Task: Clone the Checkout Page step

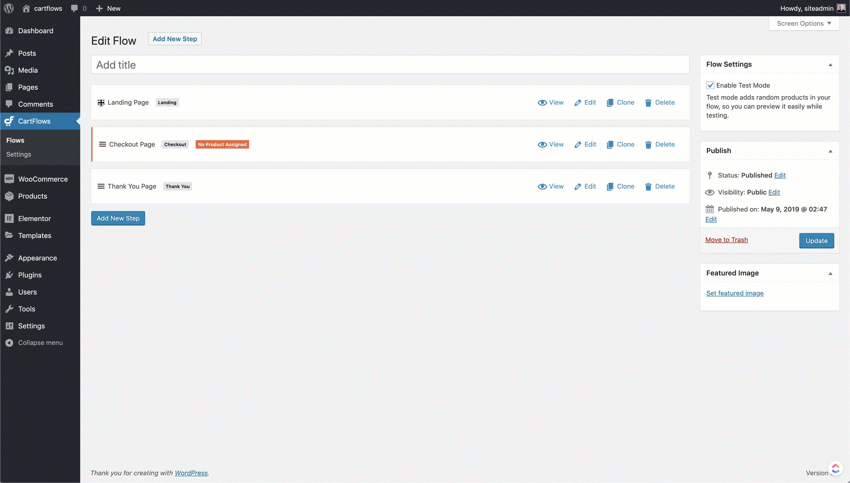Action: (620, 144)
